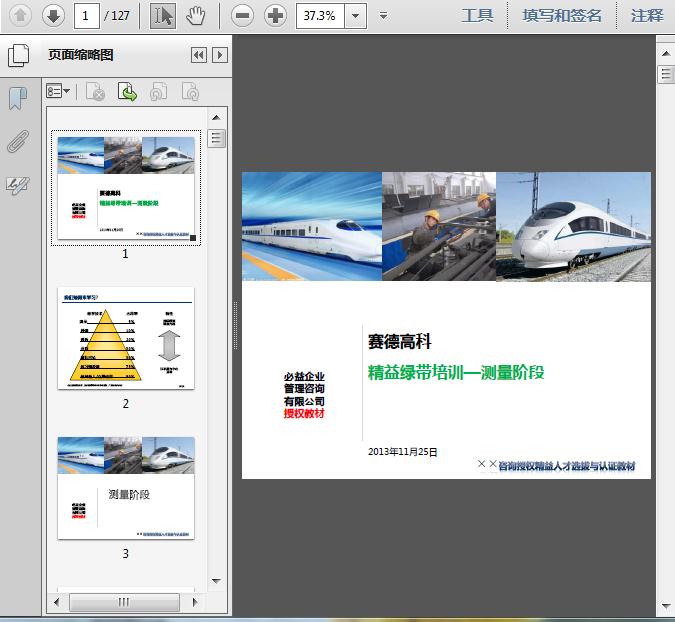Select page 1 thumbnail
The image size is (675, 622).
[126, 188]
